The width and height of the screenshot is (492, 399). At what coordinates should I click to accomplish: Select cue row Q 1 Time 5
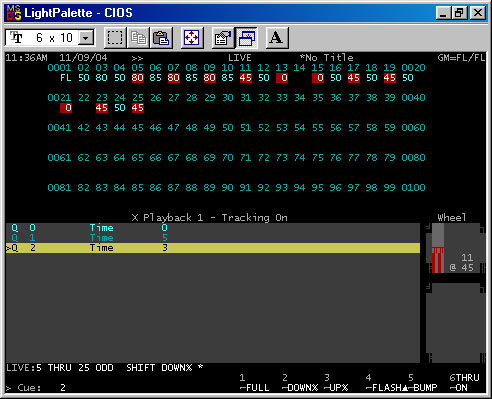click(213, 238)
